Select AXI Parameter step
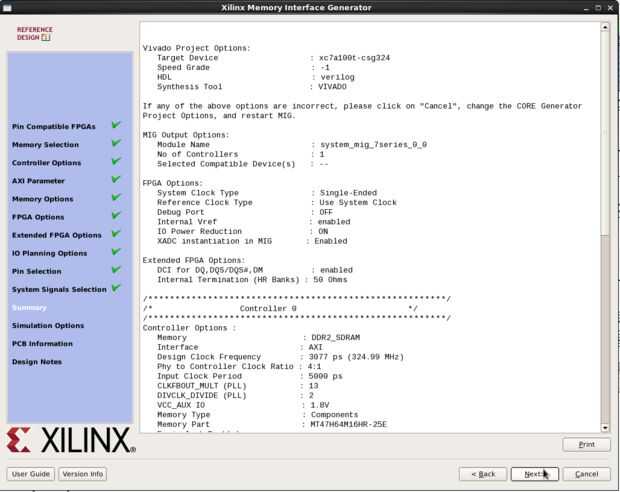The width and height of the screenshot is (620, 492). coord(38,181)
